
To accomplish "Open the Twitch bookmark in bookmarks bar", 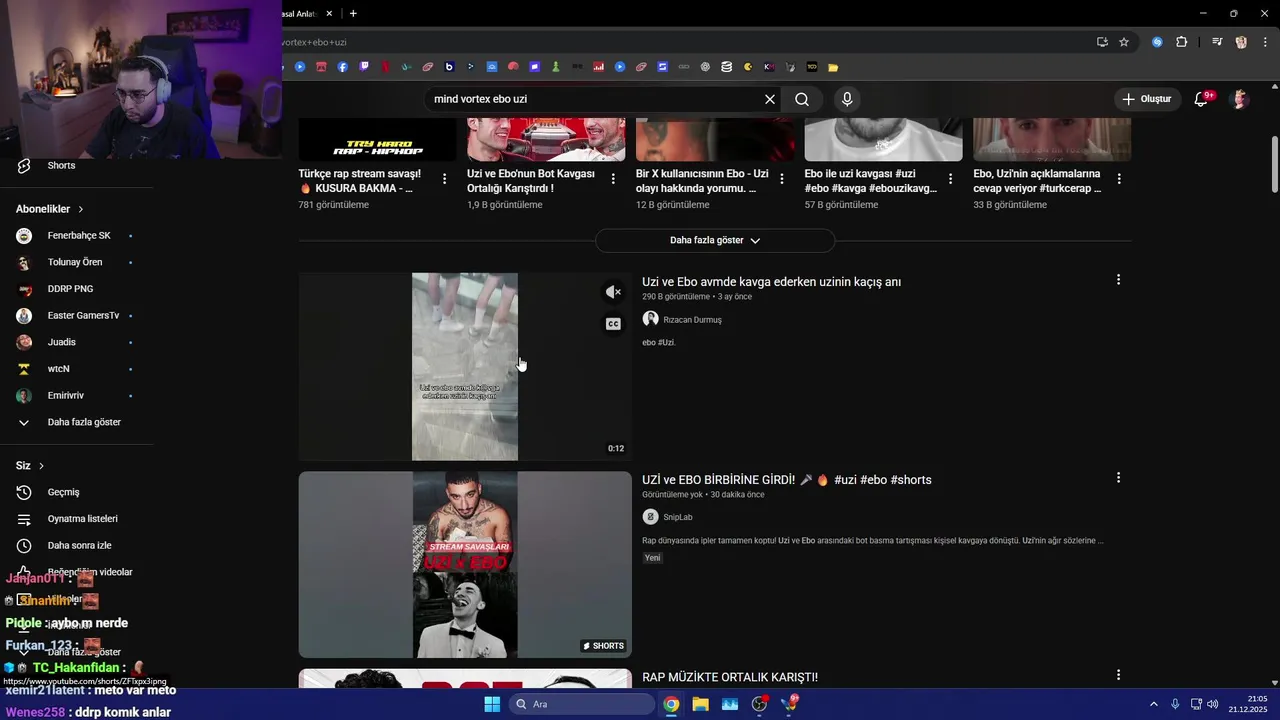I will tap(364, 67).
